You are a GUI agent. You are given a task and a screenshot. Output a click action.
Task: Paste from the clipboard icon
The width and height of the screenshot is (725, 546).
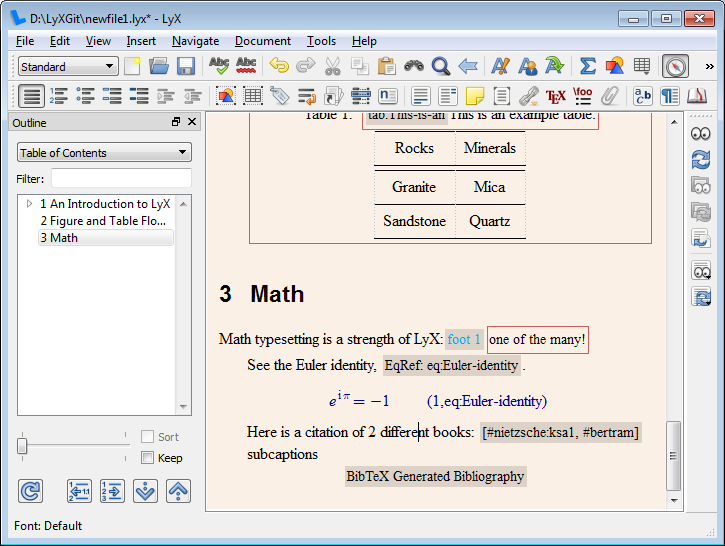[387, 66]
